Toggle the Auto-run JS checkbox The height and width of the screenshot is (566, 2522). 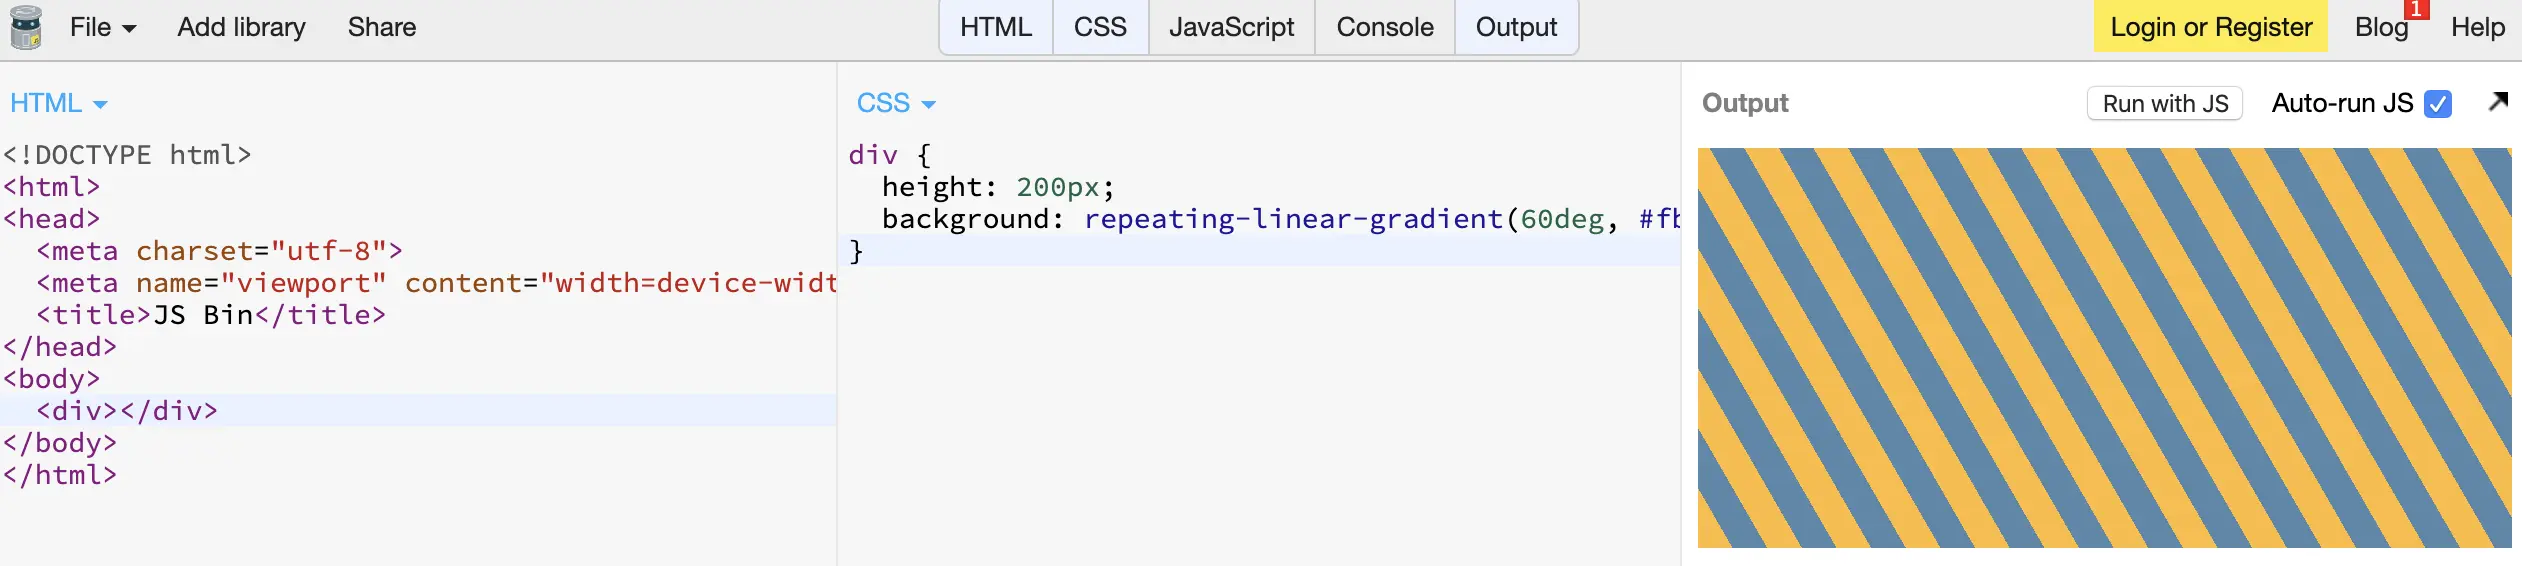(2438, 104)
